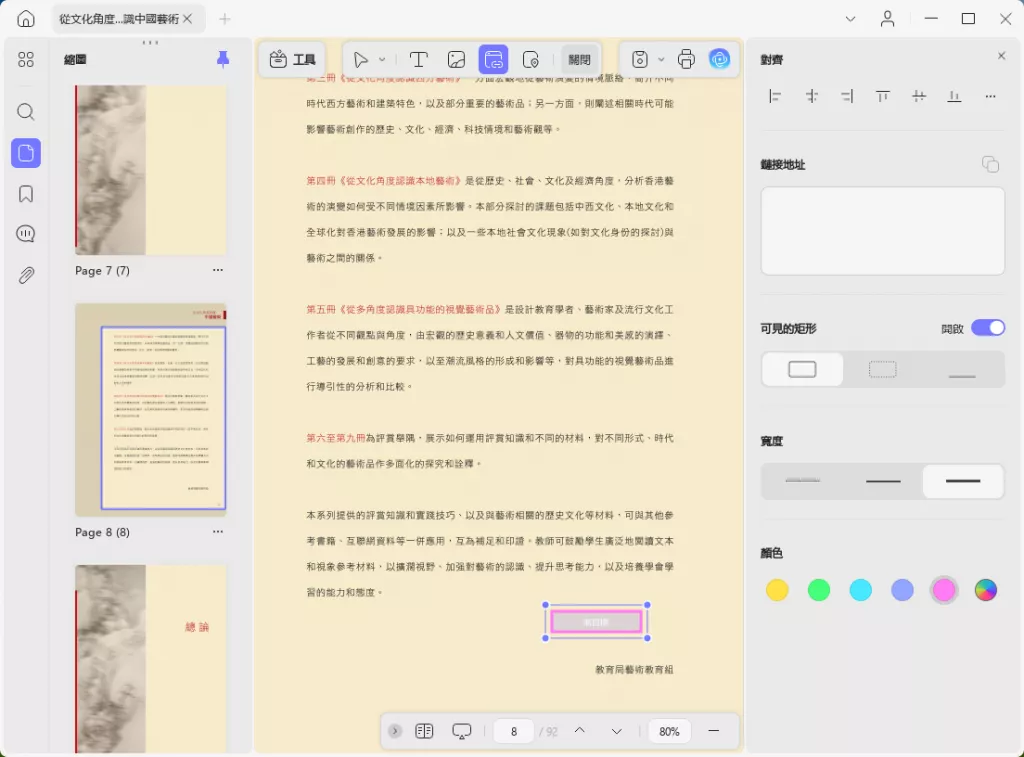Select the Page 7 thumbnail

[150, 170]
